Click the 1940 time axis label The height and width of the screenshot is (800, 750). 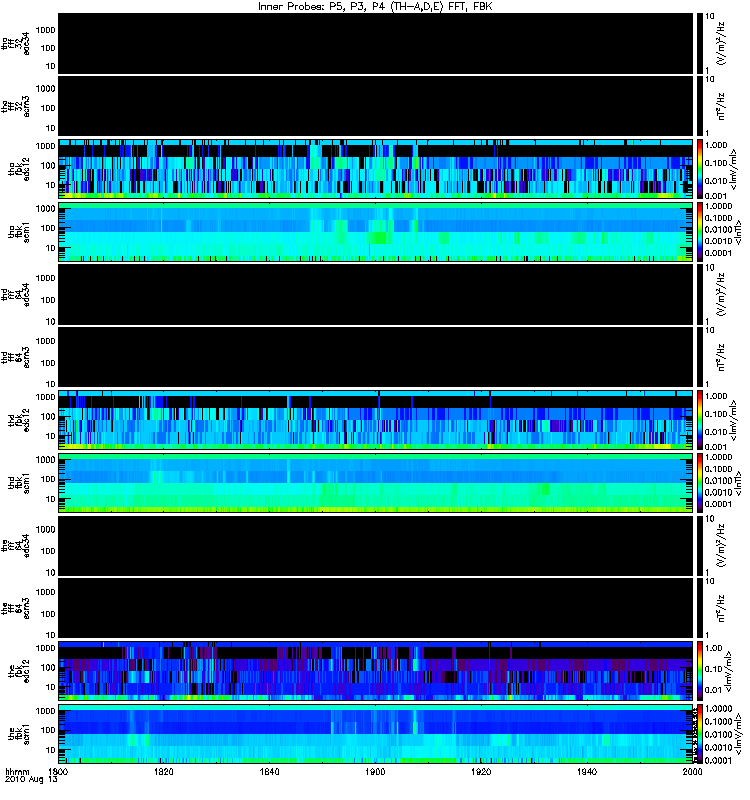tap(587, 771)
